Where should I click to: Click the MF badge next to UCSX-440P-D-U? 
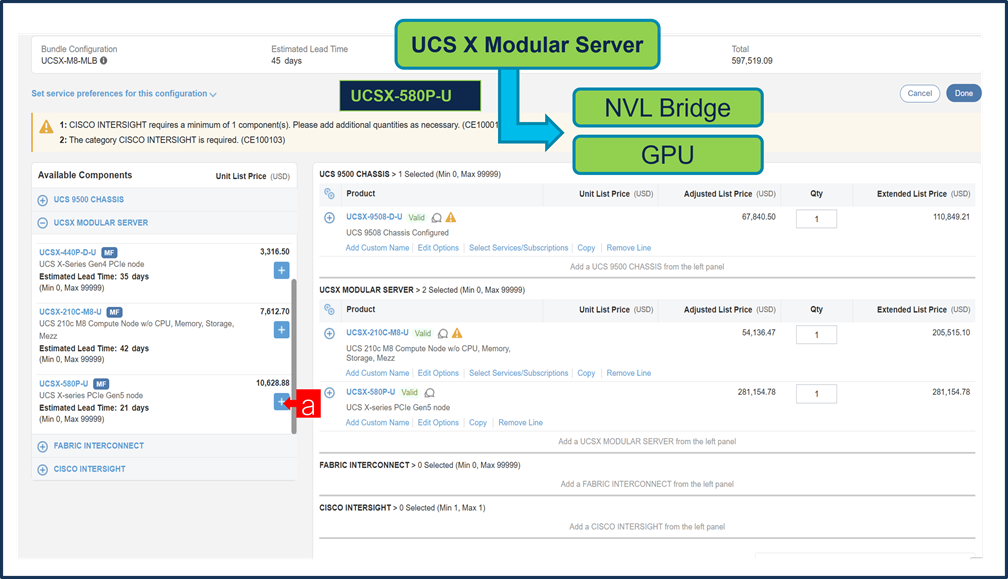[109, 253]
